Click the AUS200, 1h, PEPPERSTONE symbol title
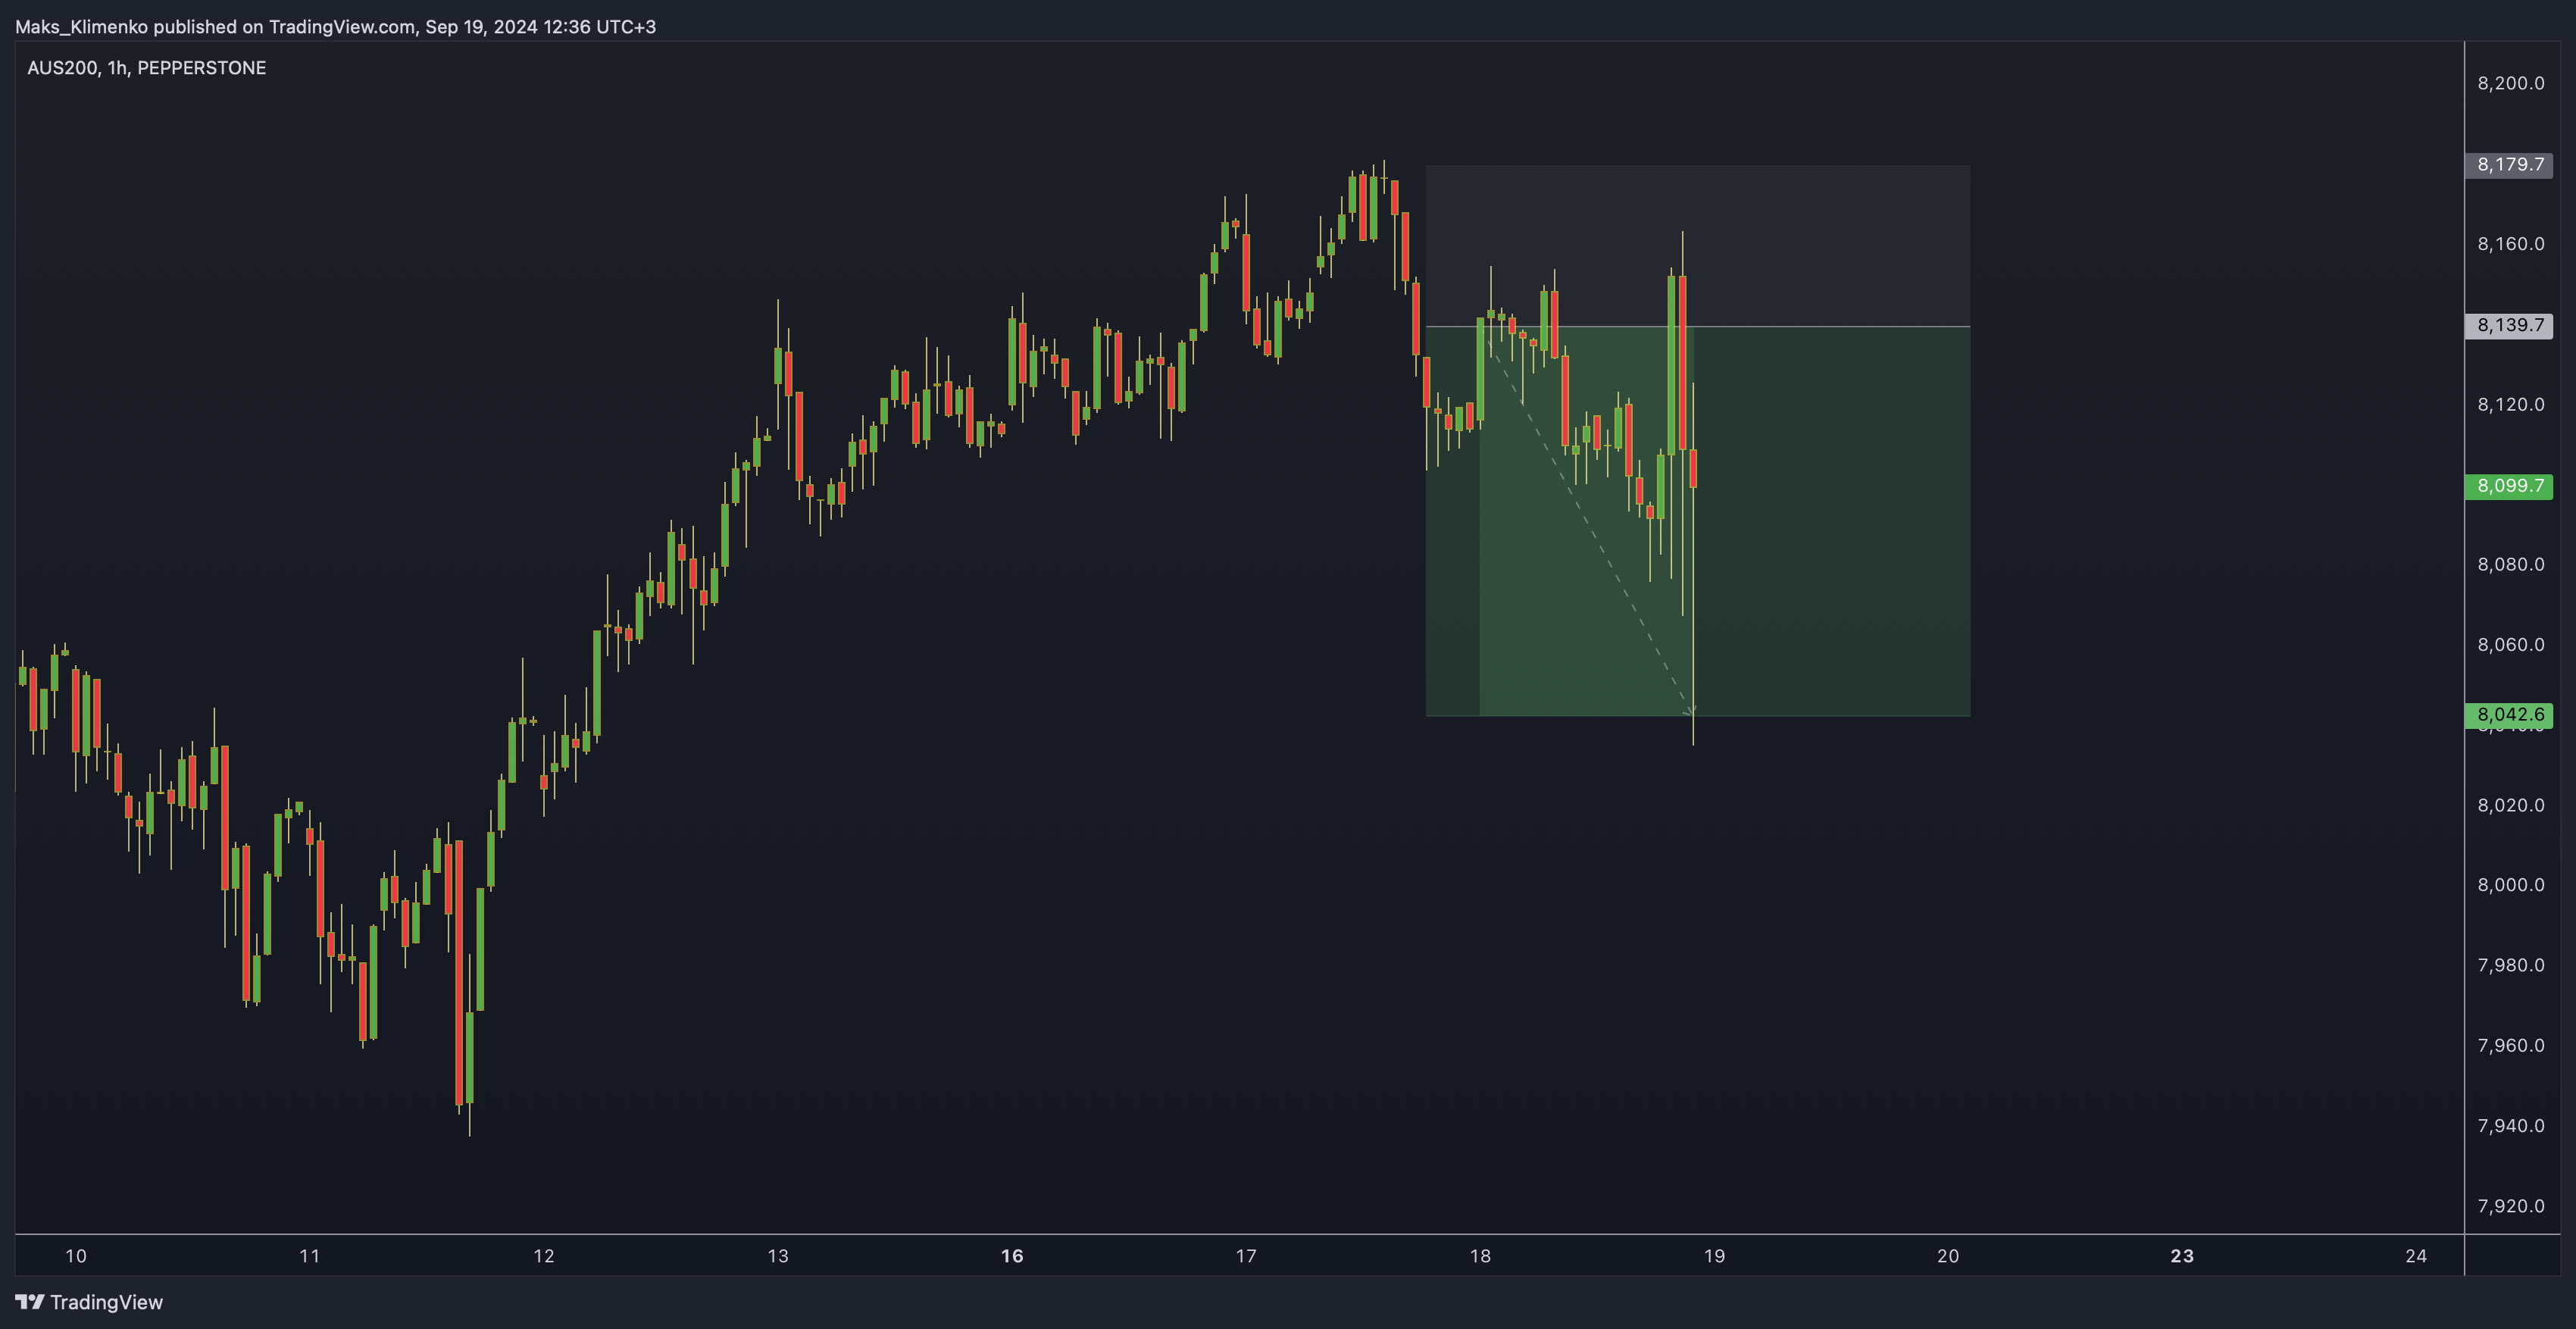The height and width of the screenshot is (1329, 2576). pyautogui.click(x=146, y=68)
